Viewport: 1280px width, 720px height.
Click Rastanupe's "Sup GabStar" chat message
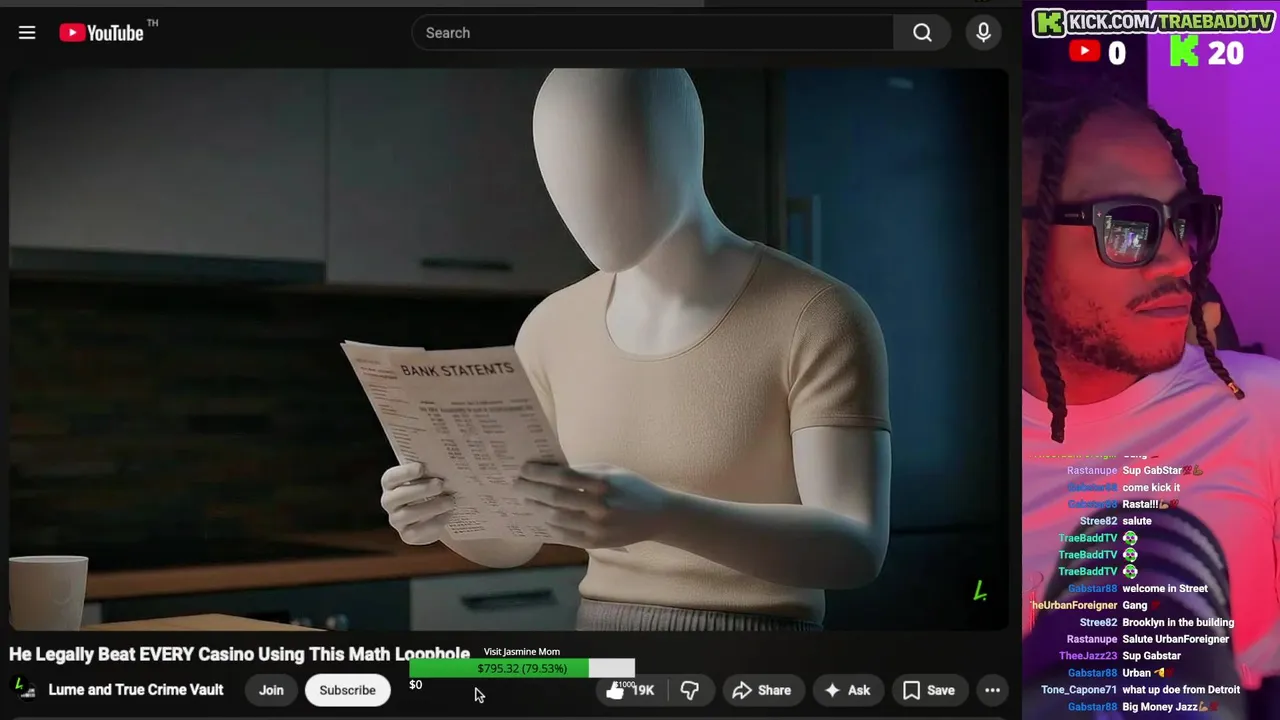(1162, 471)
